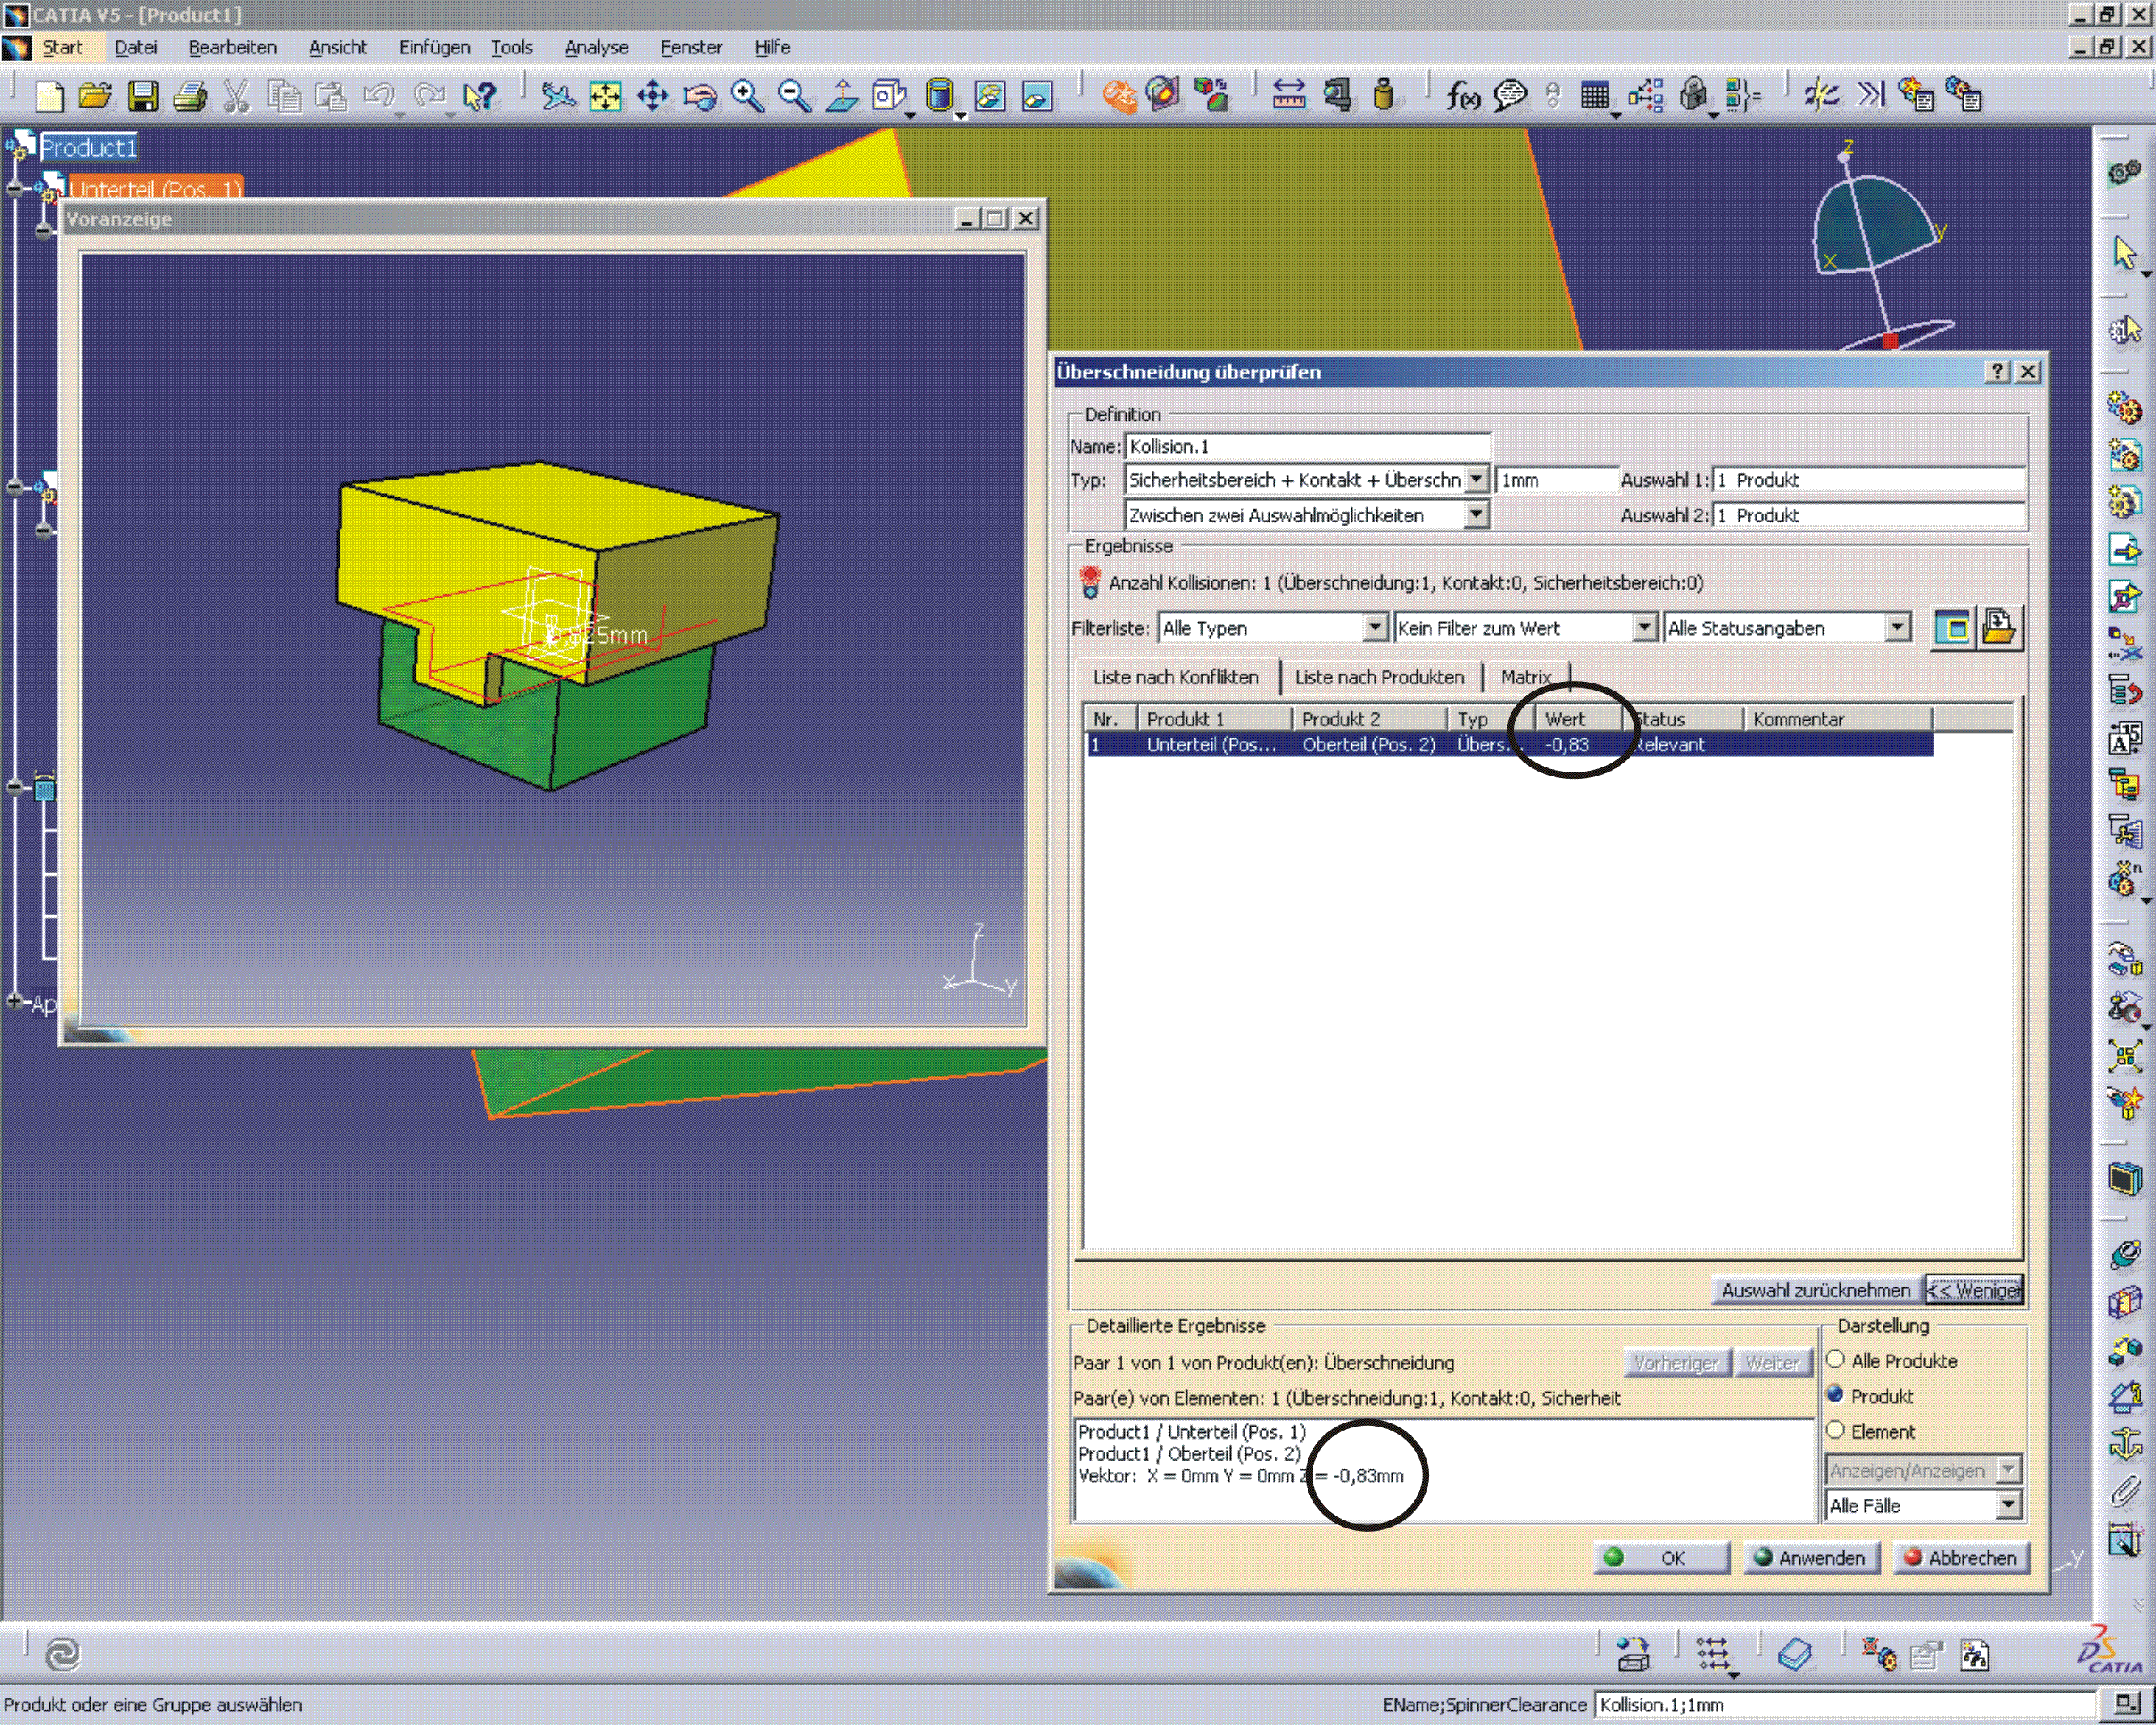The width and height of the screenshot is (2156, 1725).
Task: Click the spiral icon in bottom-left toolbar
Action: (63, 1655)
